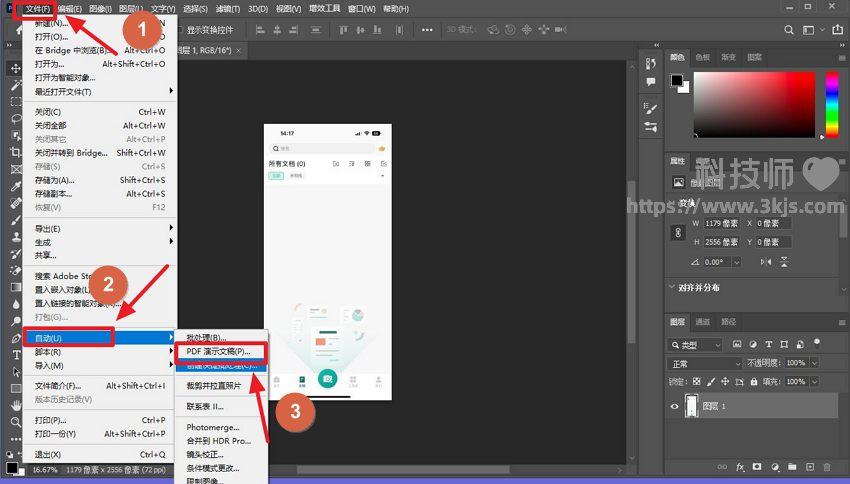Viewport: 850px width, 484px height.
Task: Click the search icon in the options bar
Action: (789, 30)
